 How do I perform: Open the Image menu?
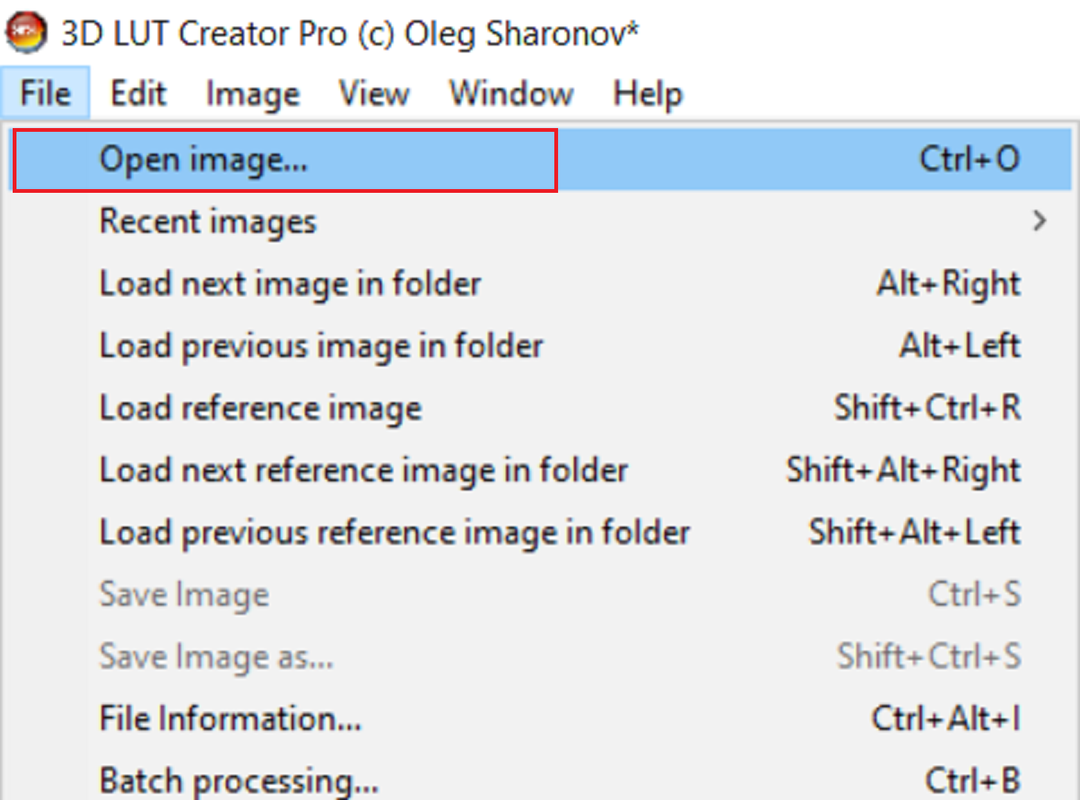pyautogui.click(x=253, y=93)
